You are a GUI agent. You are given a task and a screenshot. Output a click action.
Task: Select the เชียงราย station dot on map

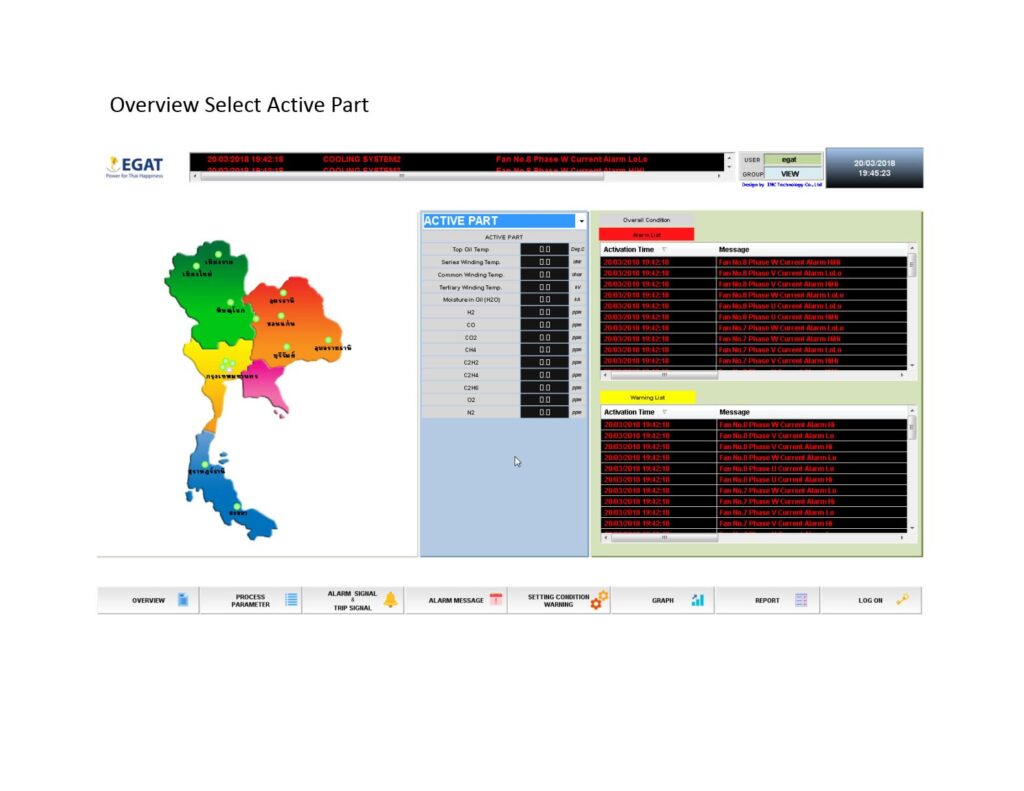coord(218,255)
